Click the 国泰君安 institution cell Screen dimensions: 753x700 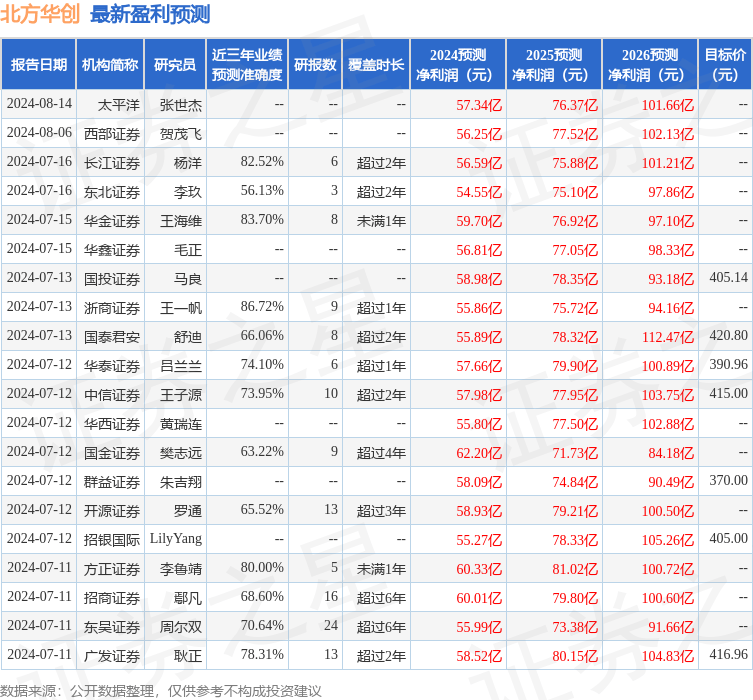[x=112, y=337]
